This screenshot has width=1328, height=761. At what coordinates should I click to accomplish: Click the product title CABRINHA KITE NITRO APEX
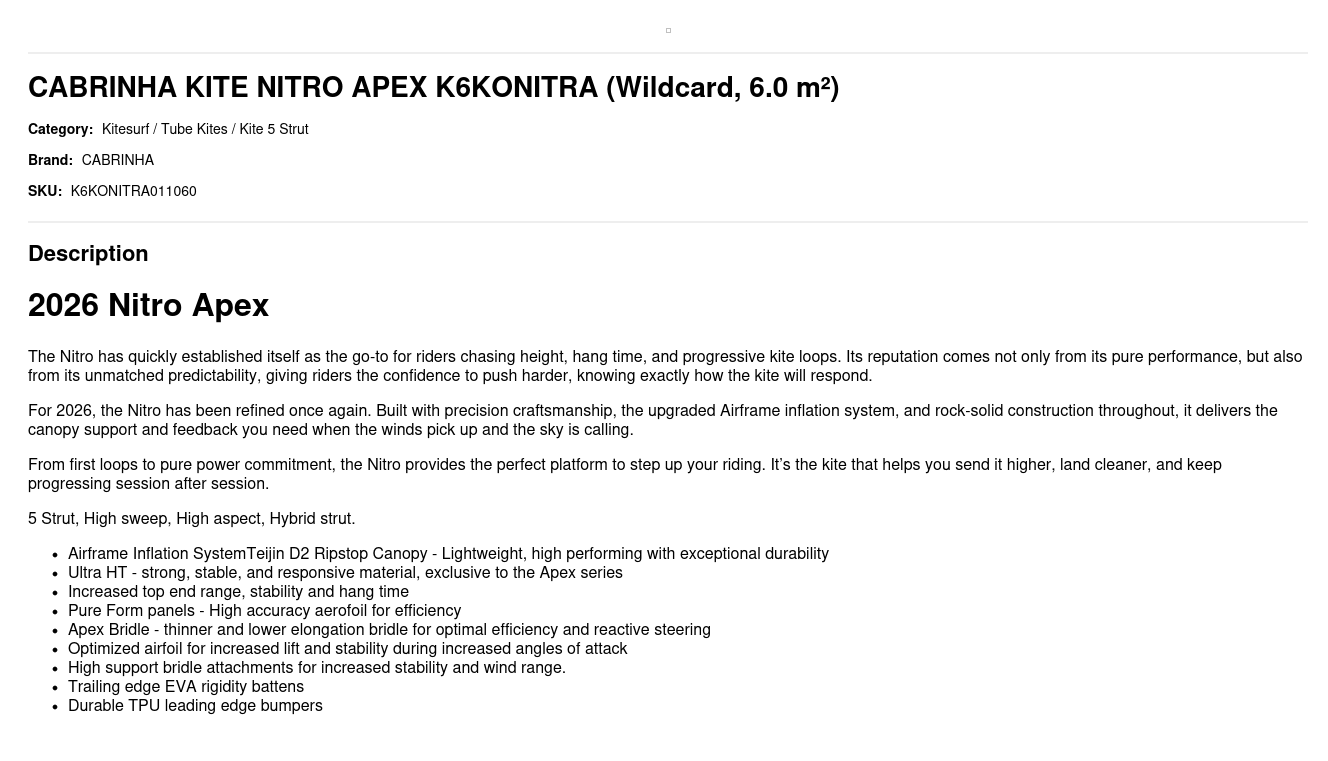(x=433, y=88)
